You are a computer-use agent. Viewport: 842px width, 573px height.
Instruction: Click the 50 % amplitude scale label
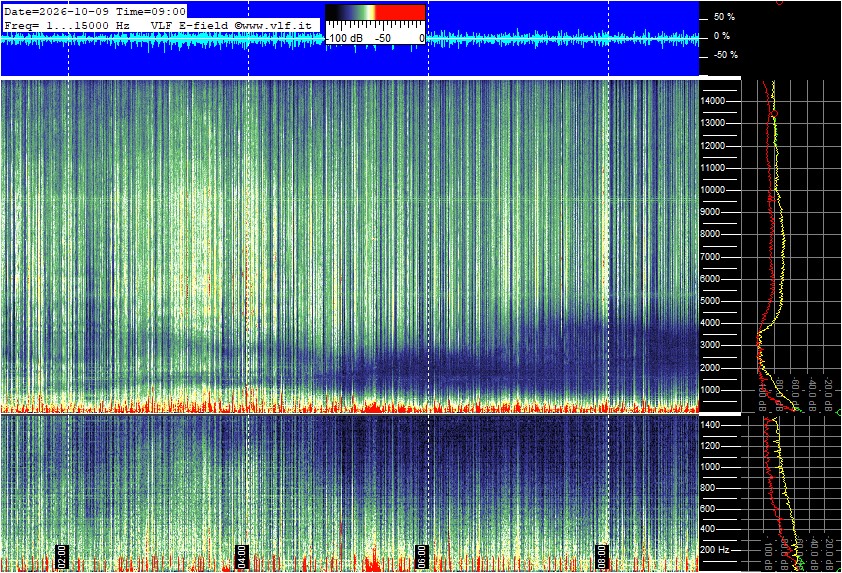[724, 17]
